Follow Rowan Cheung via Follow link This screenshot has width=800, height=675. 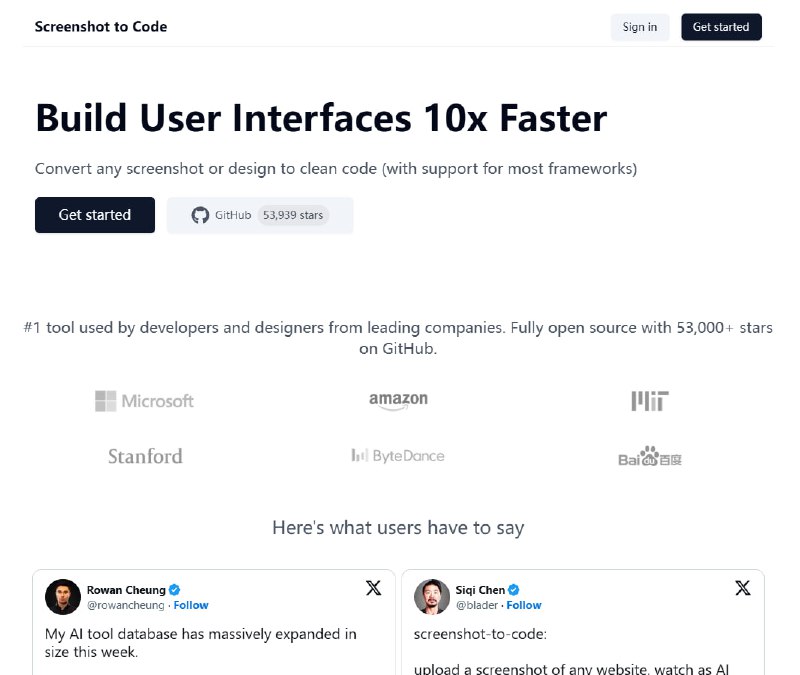(x=191, y=605)
